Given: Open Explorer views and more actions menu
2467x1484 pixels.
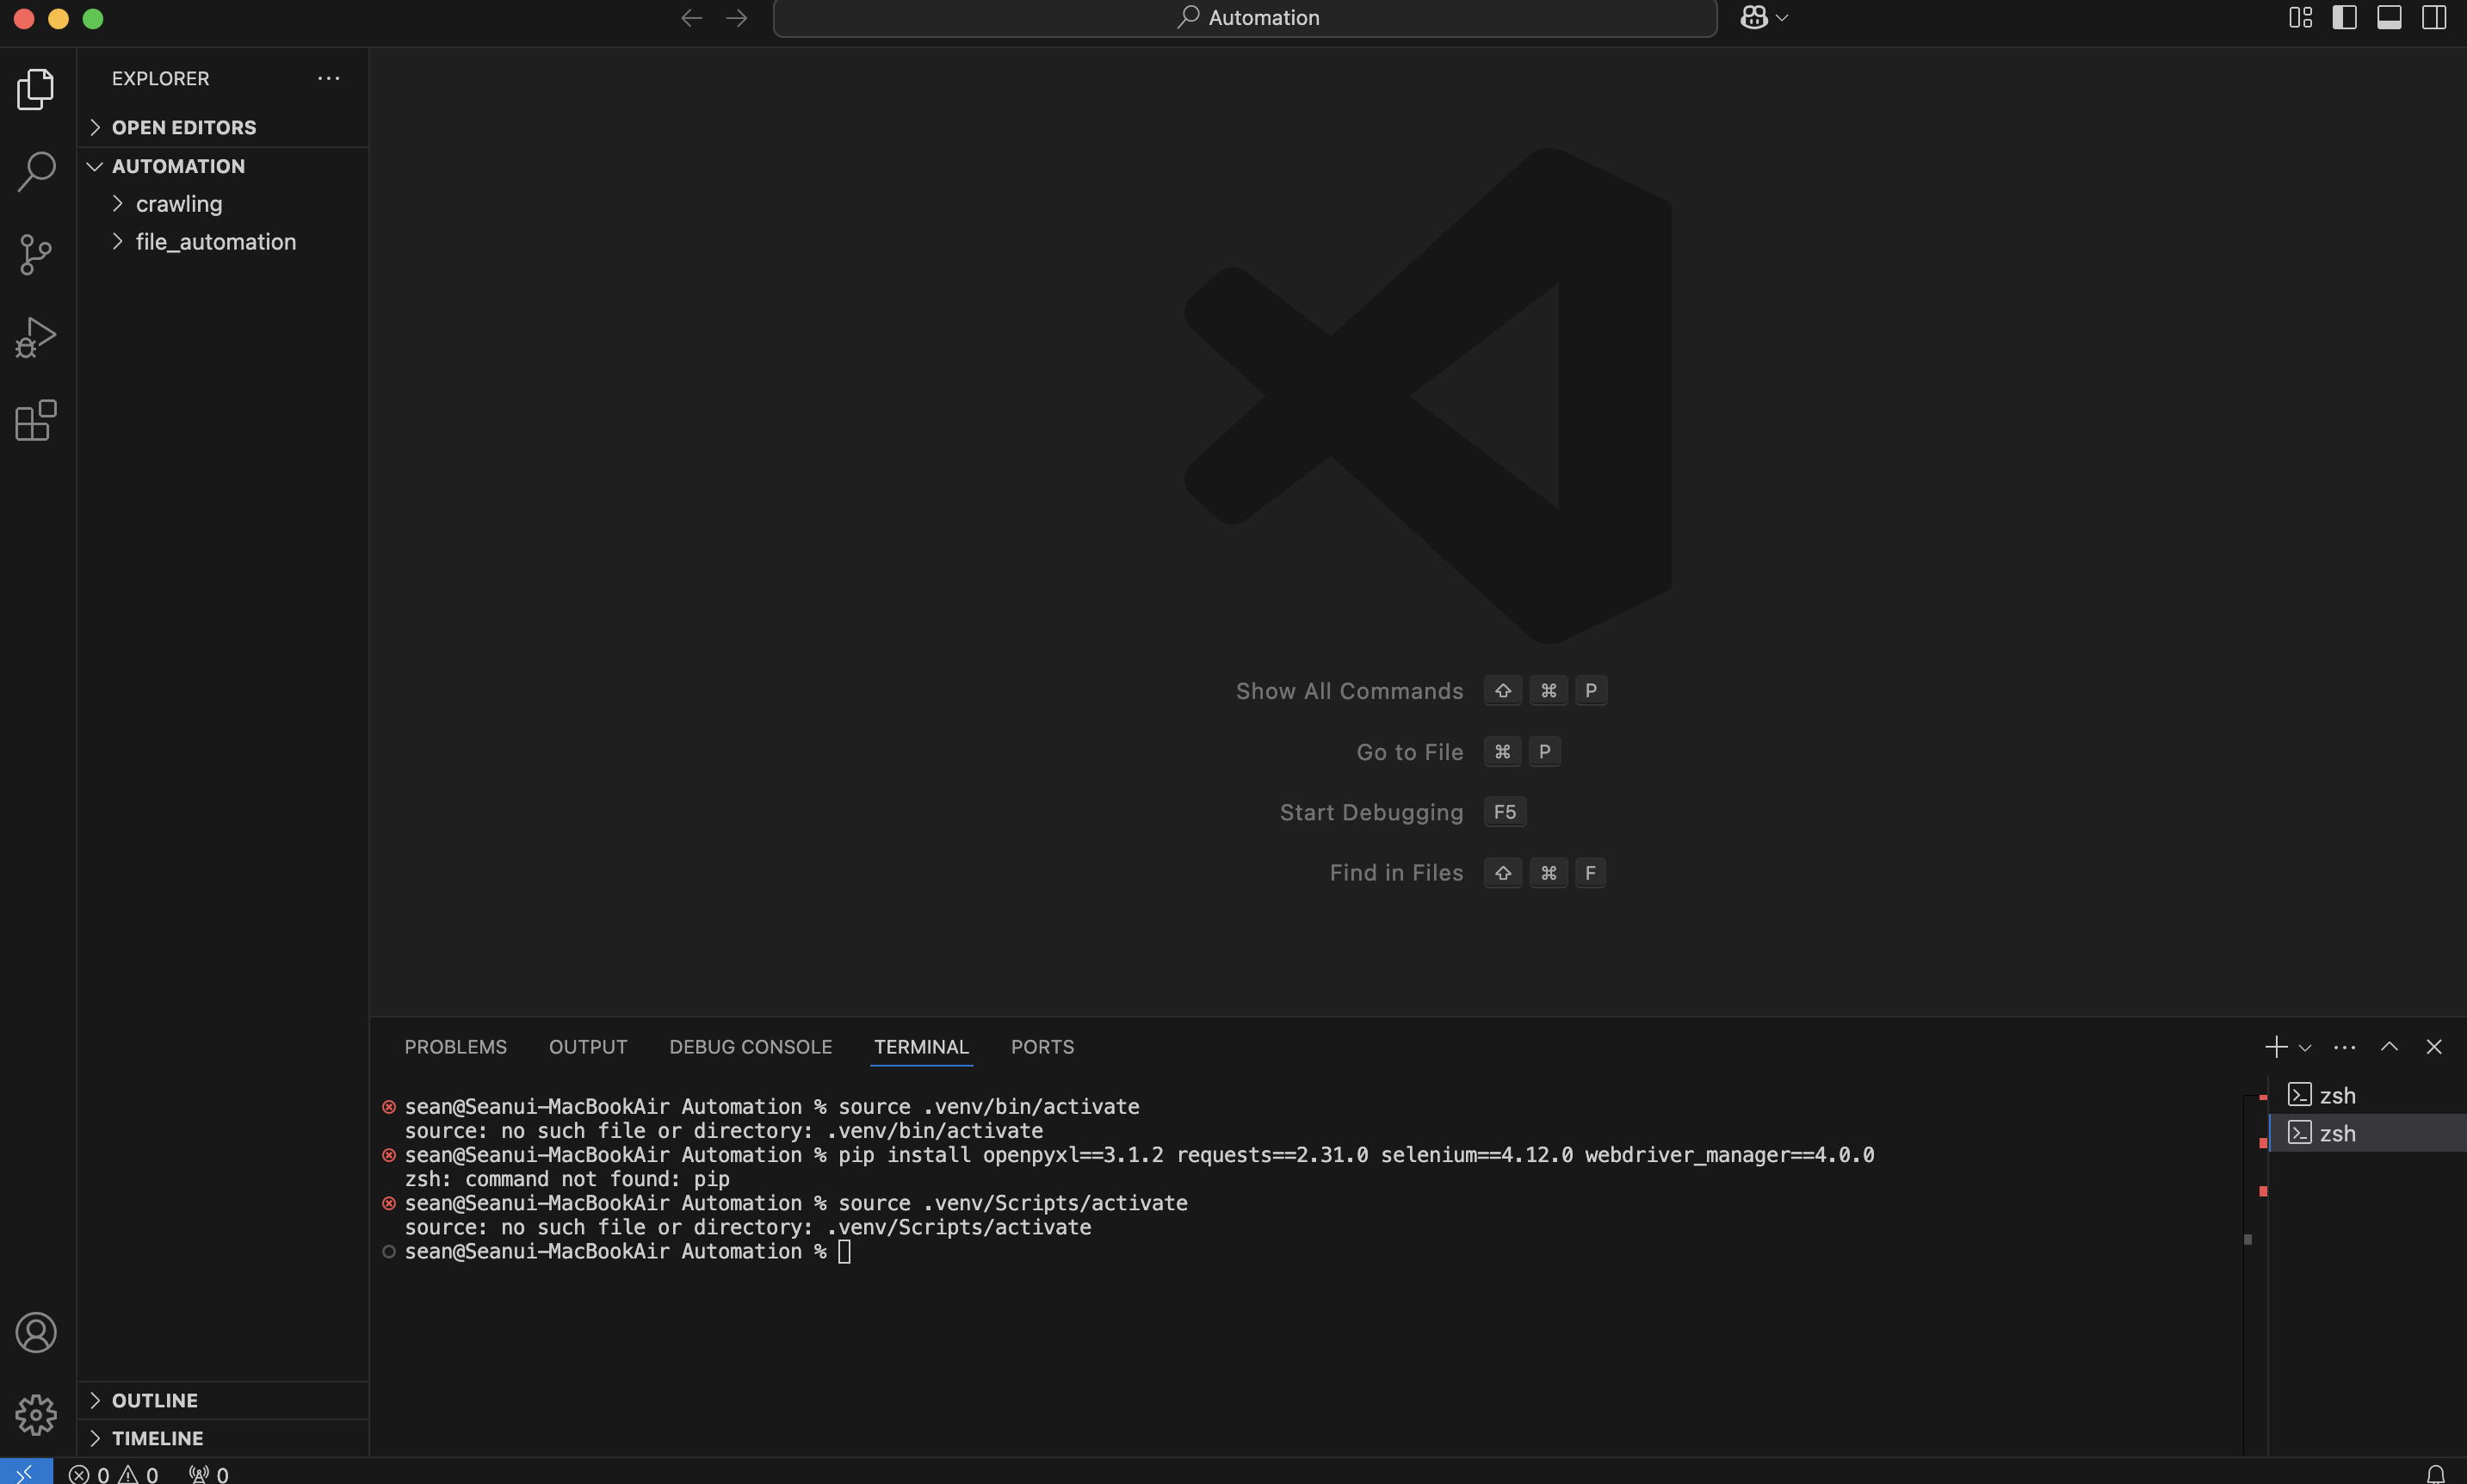Looking at the screenshot, I should (x=328, y=78).
